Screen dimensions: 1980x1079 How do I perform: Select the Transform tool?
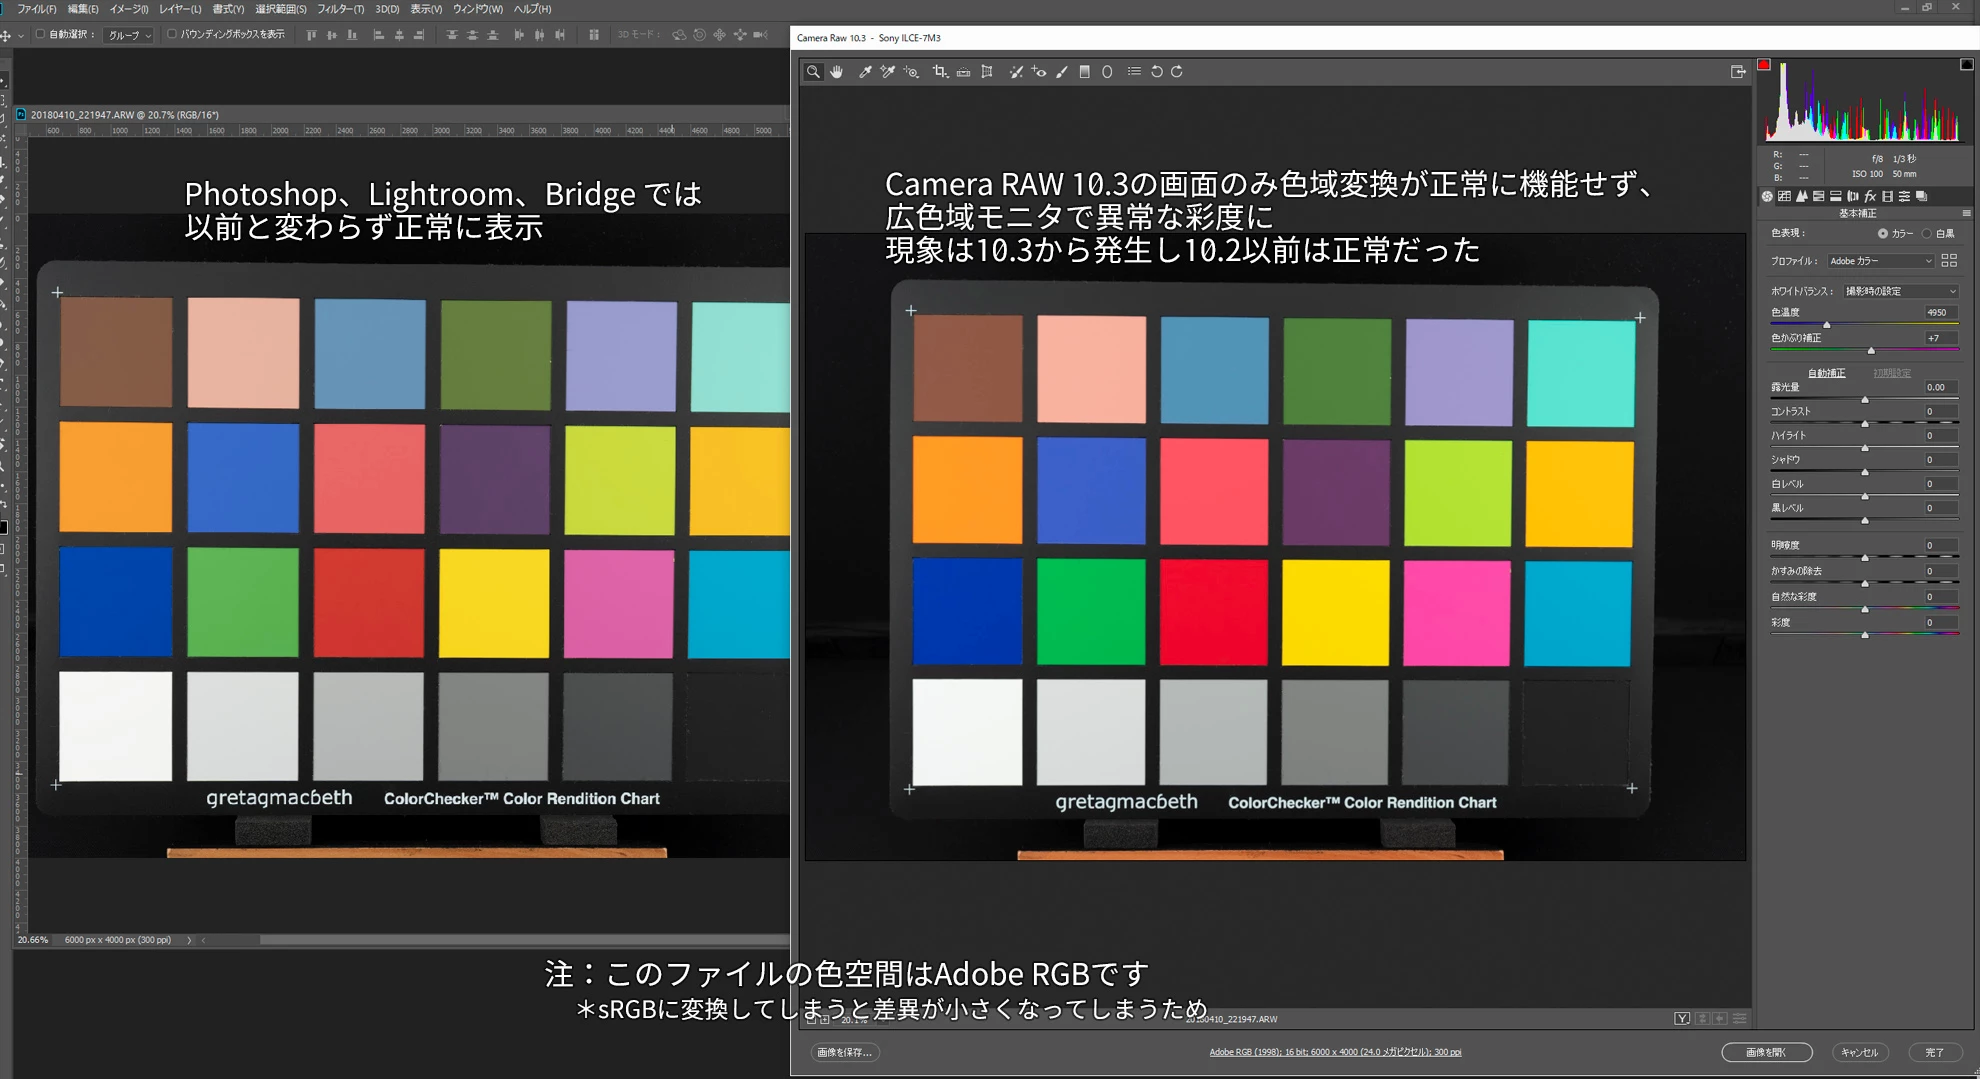[987, 72]
